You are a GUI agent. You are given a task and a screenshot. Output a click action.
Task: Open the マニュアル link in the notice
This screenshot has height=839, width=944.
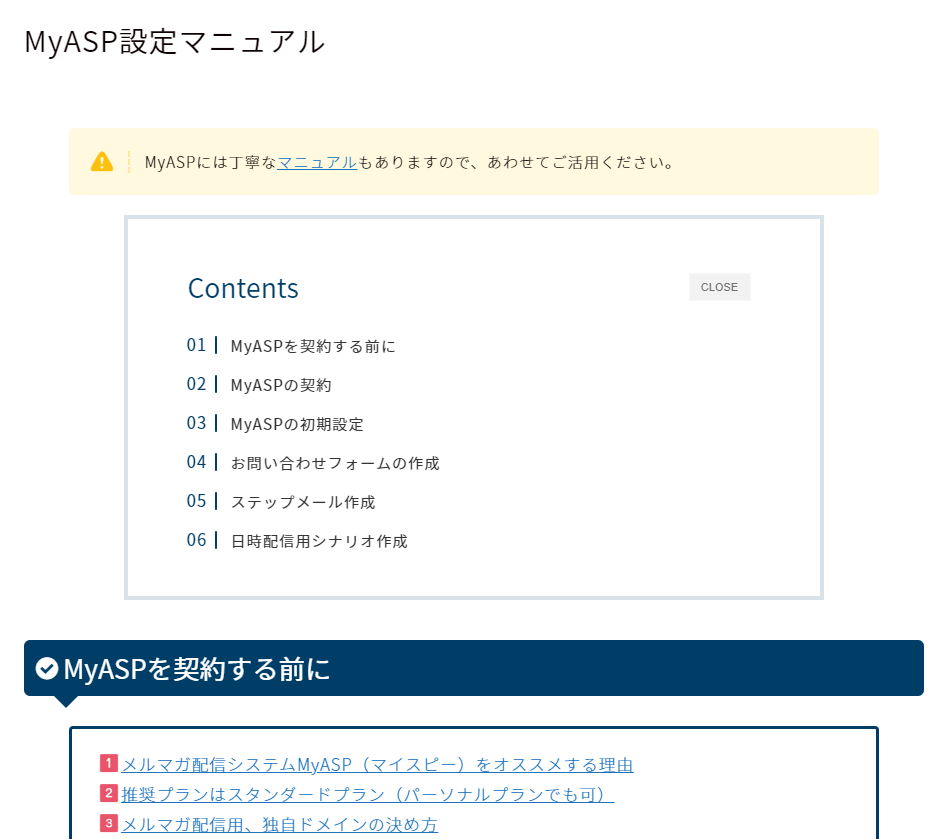point(317,163)
